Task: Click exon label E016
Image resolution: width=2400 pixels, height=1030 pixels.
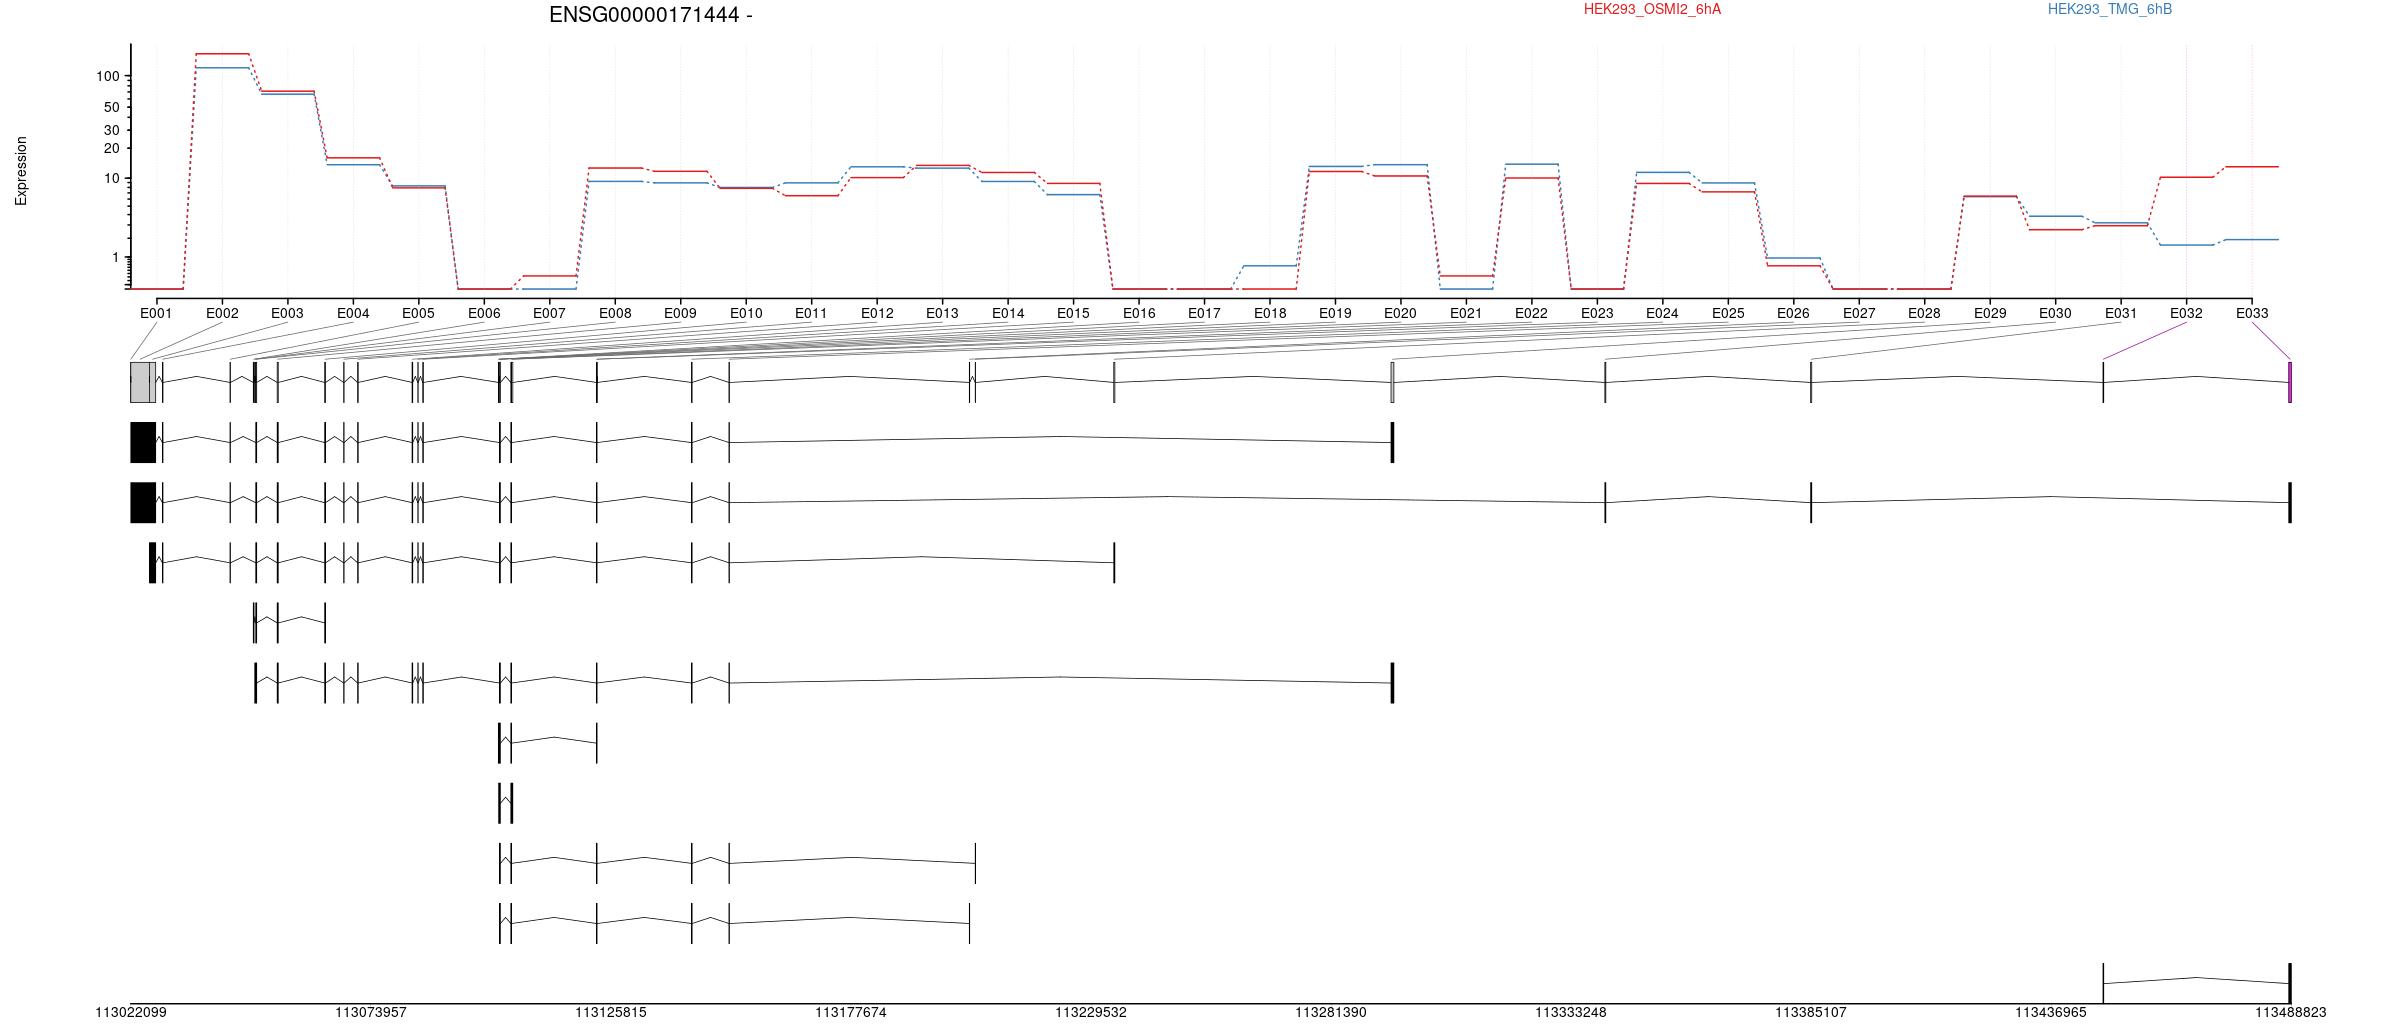Action: [1139, 313]
